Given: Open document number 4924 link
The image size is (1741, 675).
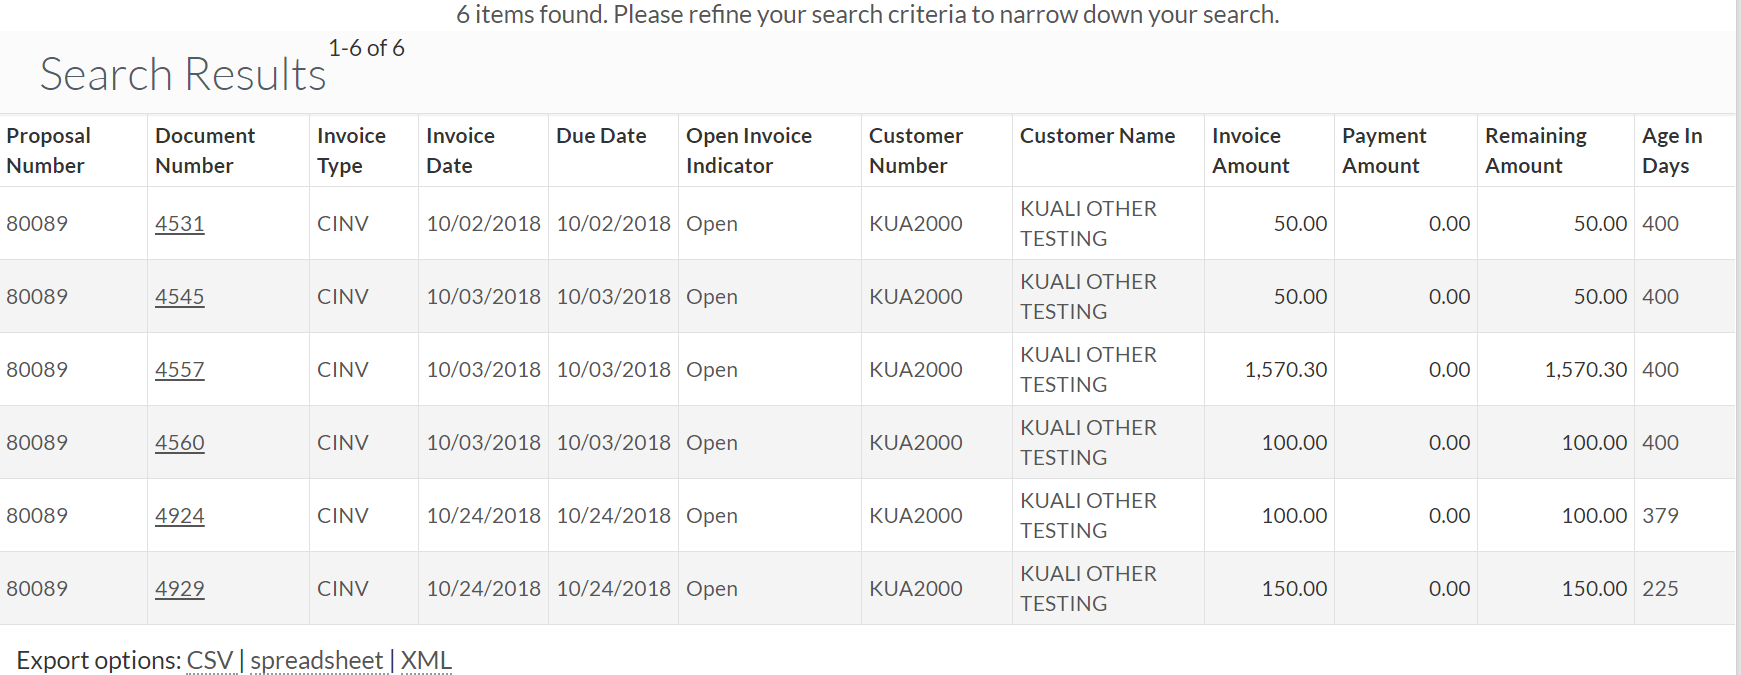Looking at the screenshot, I should point(179,516).
